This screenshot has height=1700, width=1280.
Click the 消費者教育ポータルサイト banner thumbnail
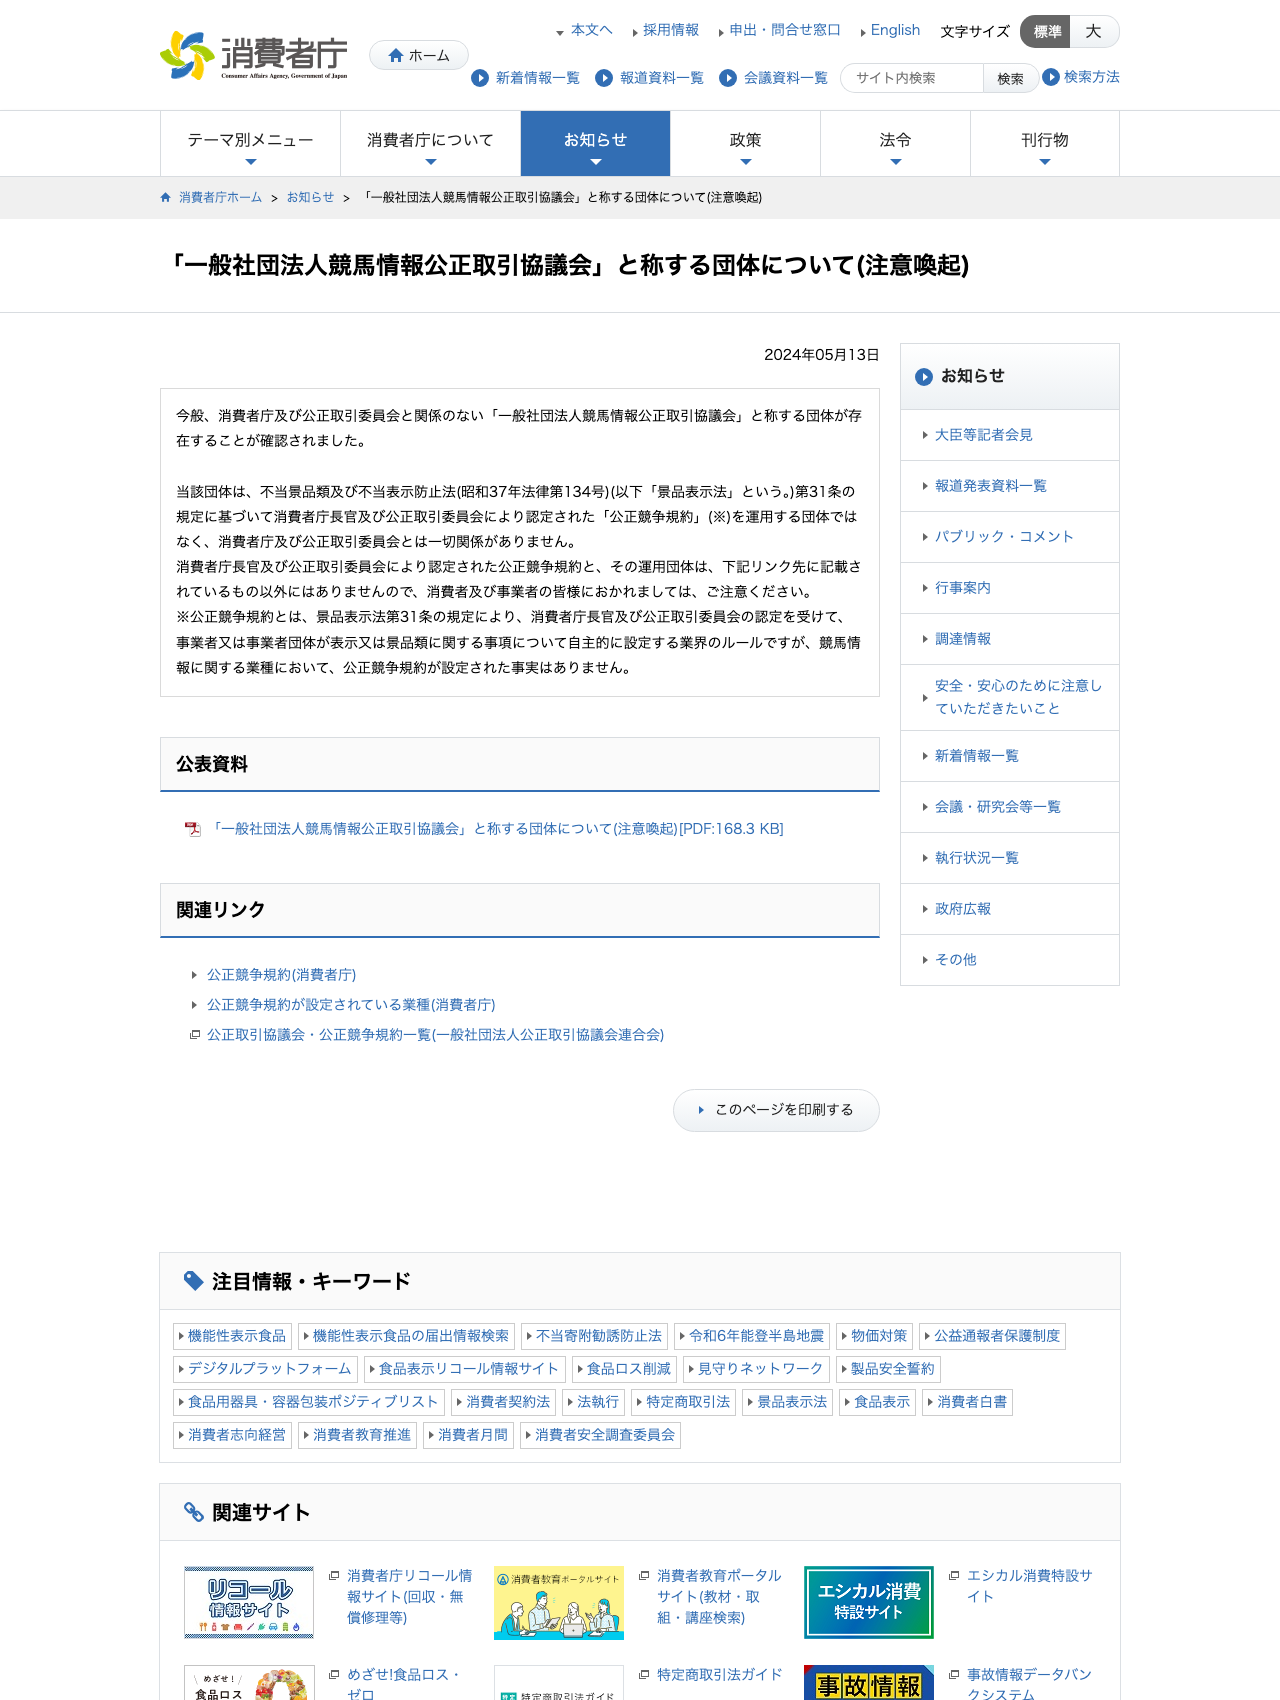(559, 1603)
